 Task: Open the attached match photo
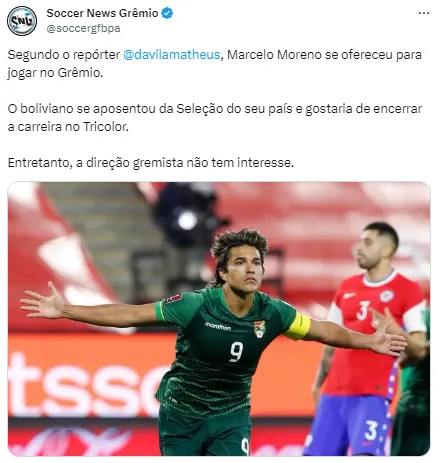[x=219, y=319]
